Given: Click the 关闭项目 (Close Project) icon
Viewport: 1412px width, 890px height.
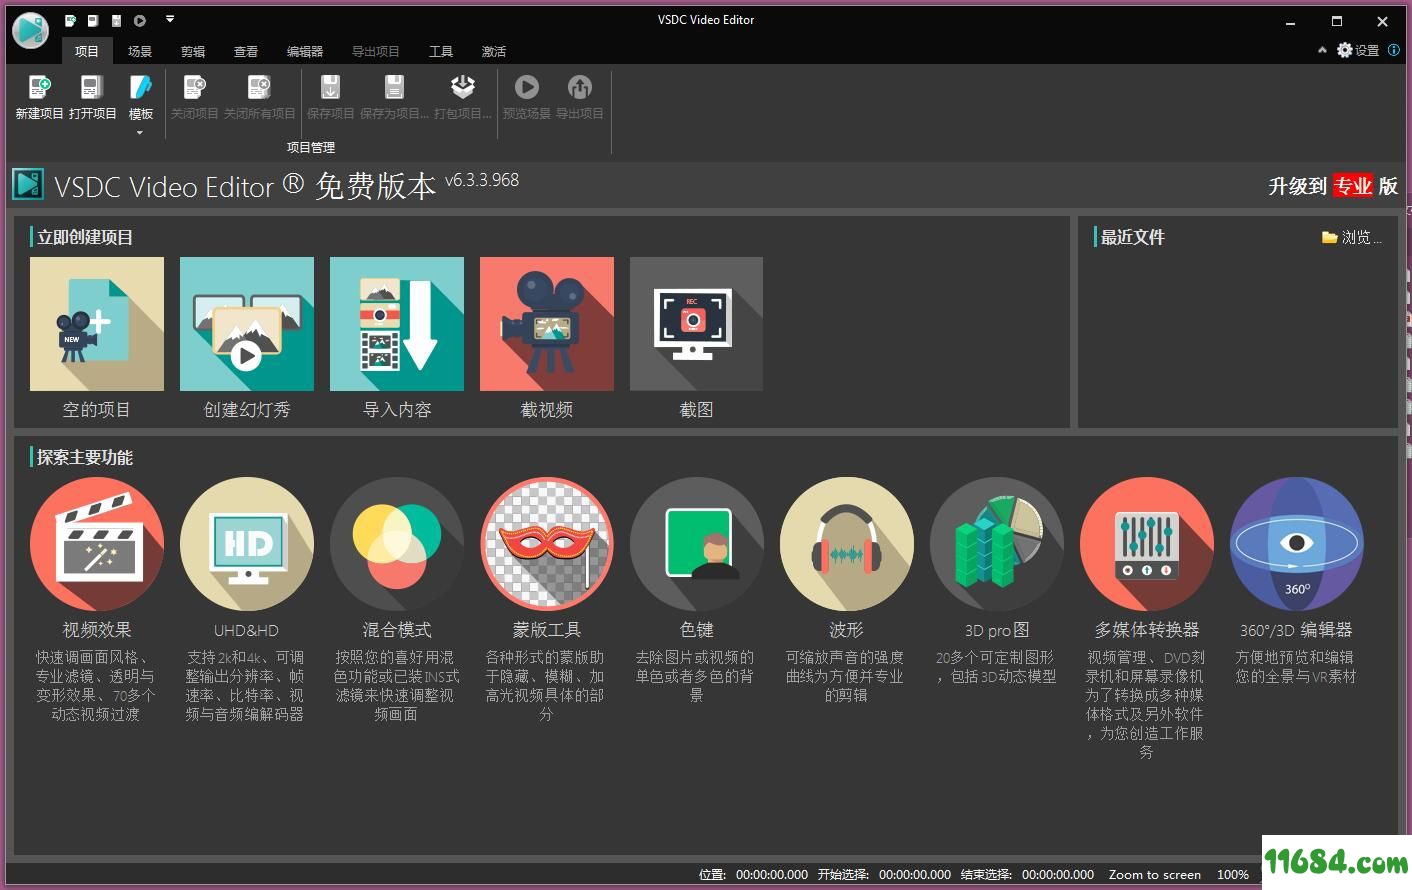Looking at the screenshot, I should (x=194, y=88).
